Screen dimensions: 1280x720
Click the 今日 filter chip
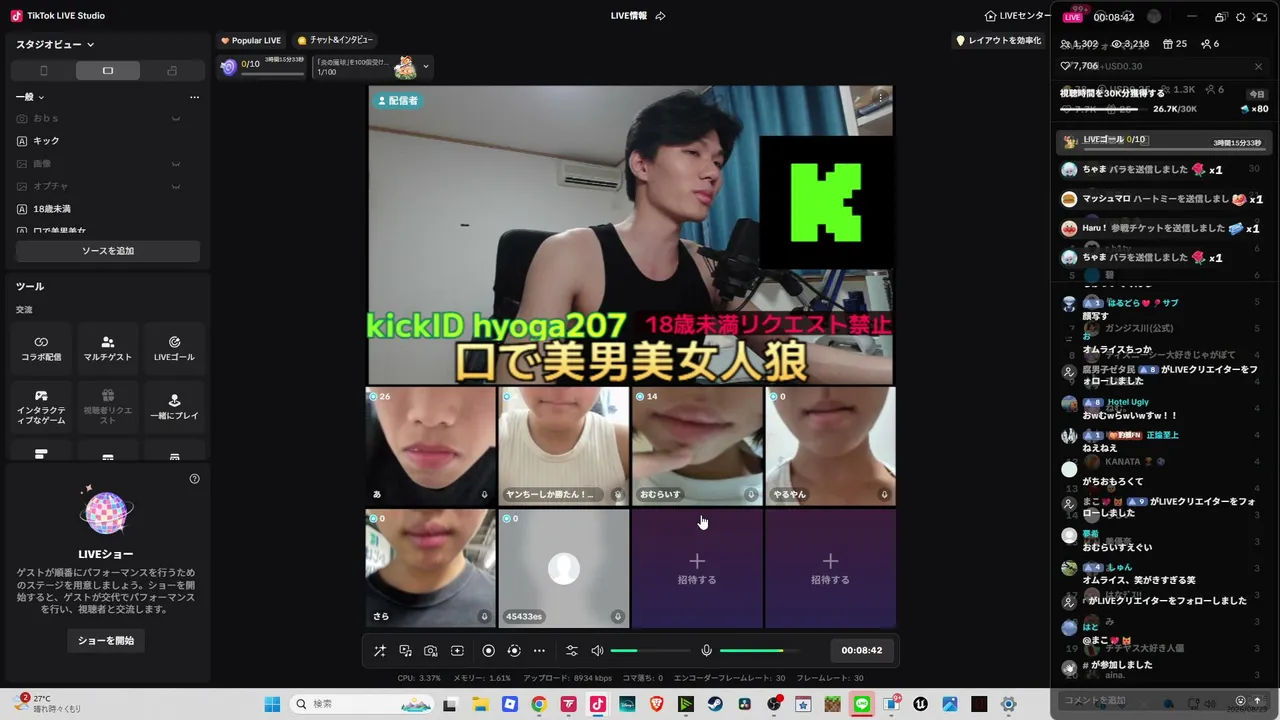click(1257, 94)
